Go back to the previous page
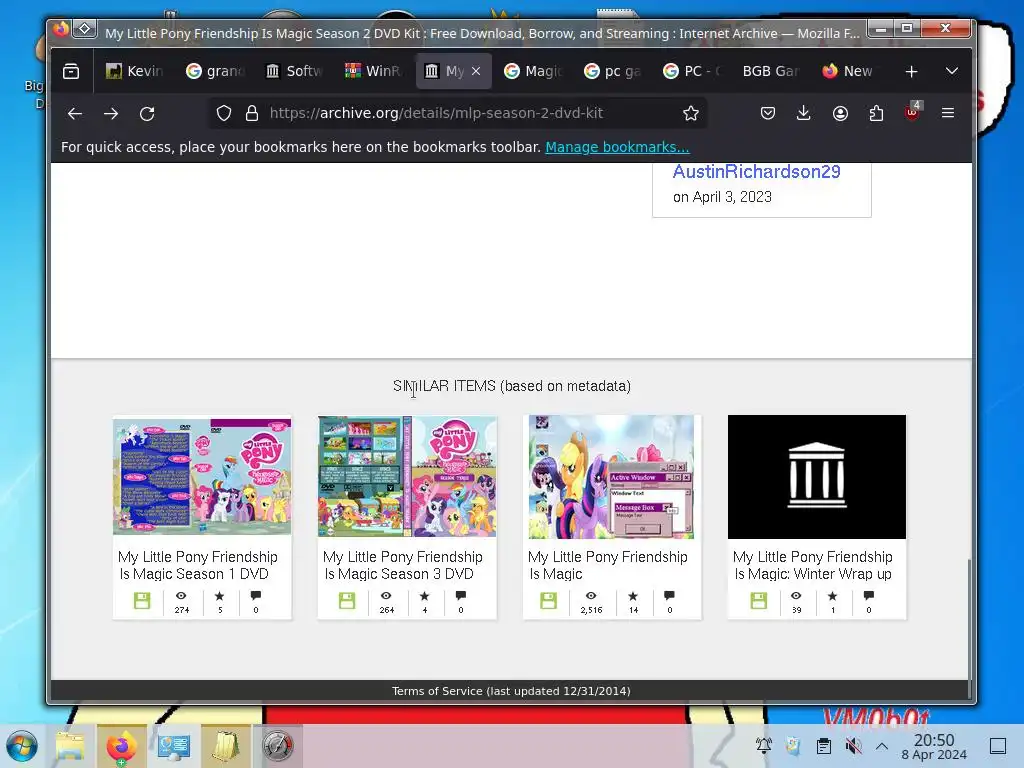Screen dimensions: 1024x768 [75, 114]
